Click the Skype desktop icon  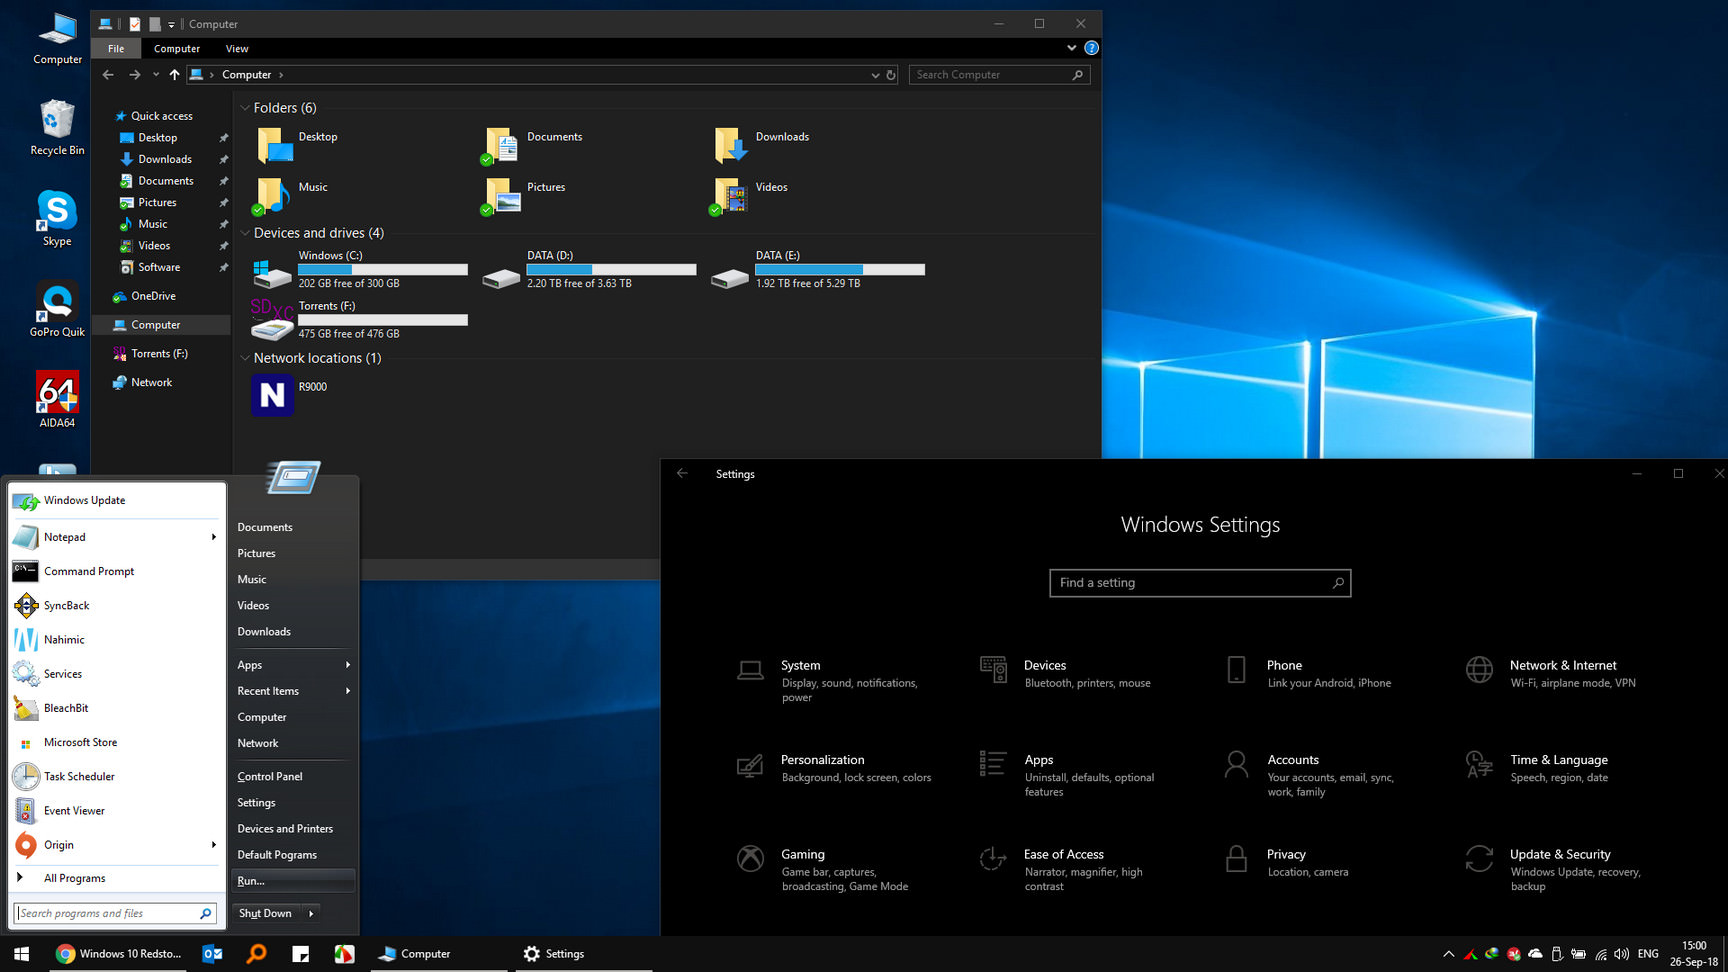pyautogui.click(x=57, y=219)
